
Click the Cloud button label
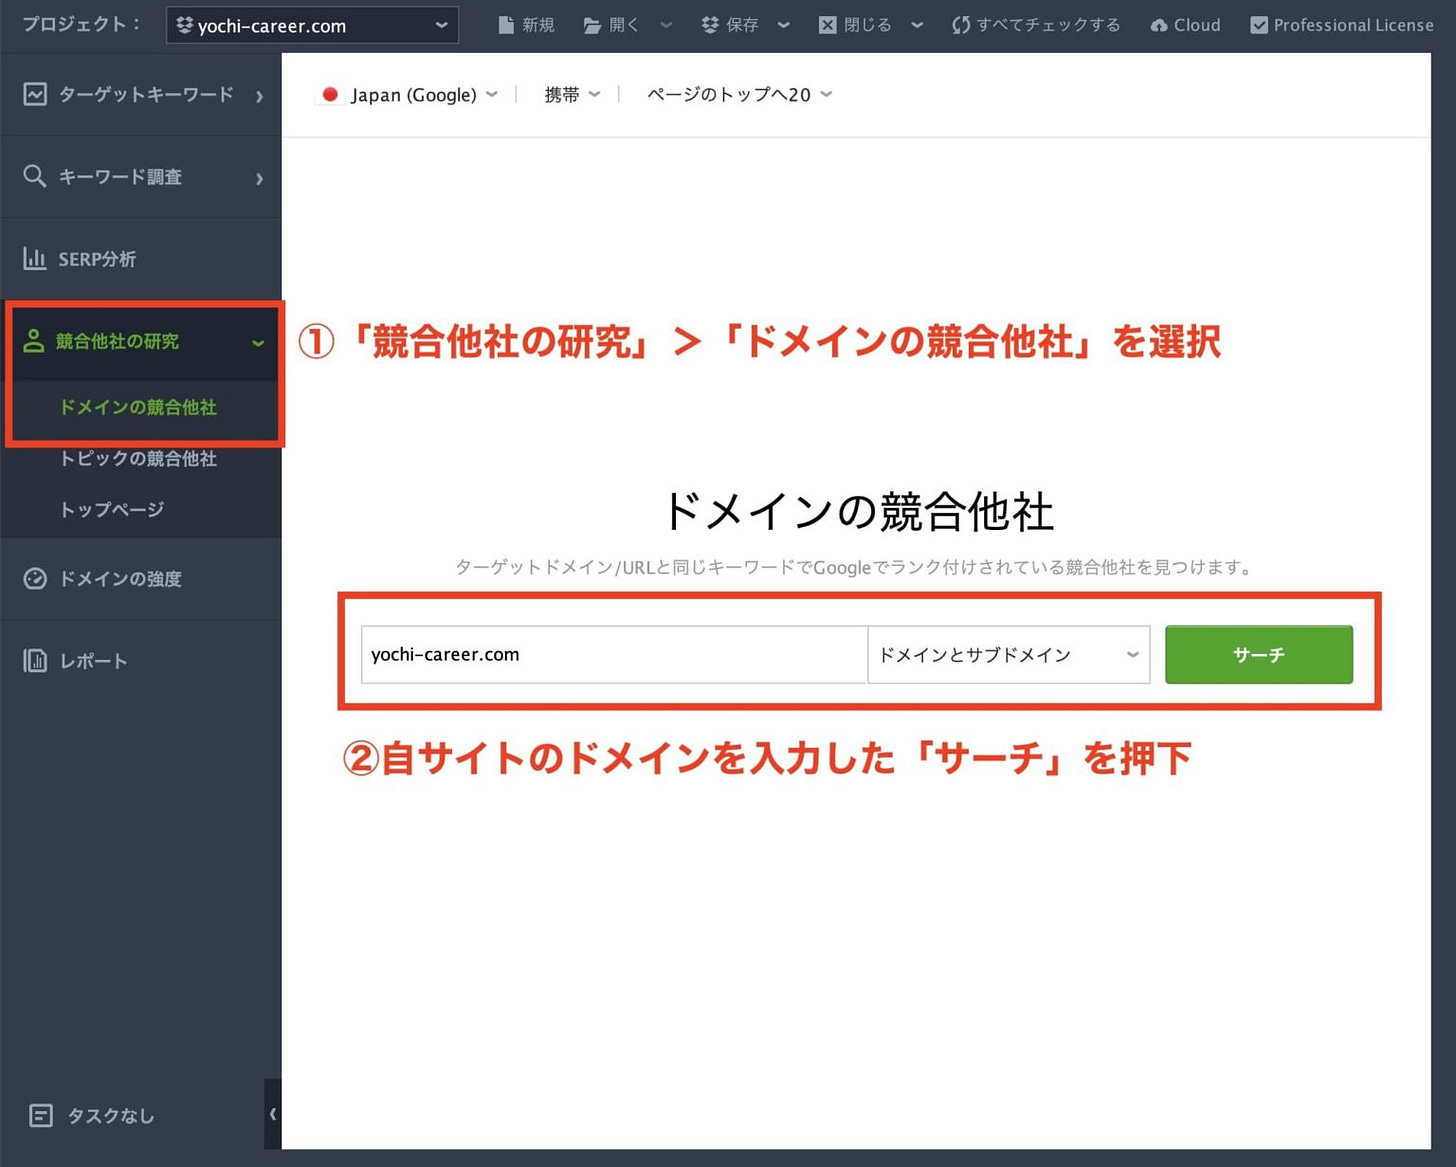point(1197,25)
